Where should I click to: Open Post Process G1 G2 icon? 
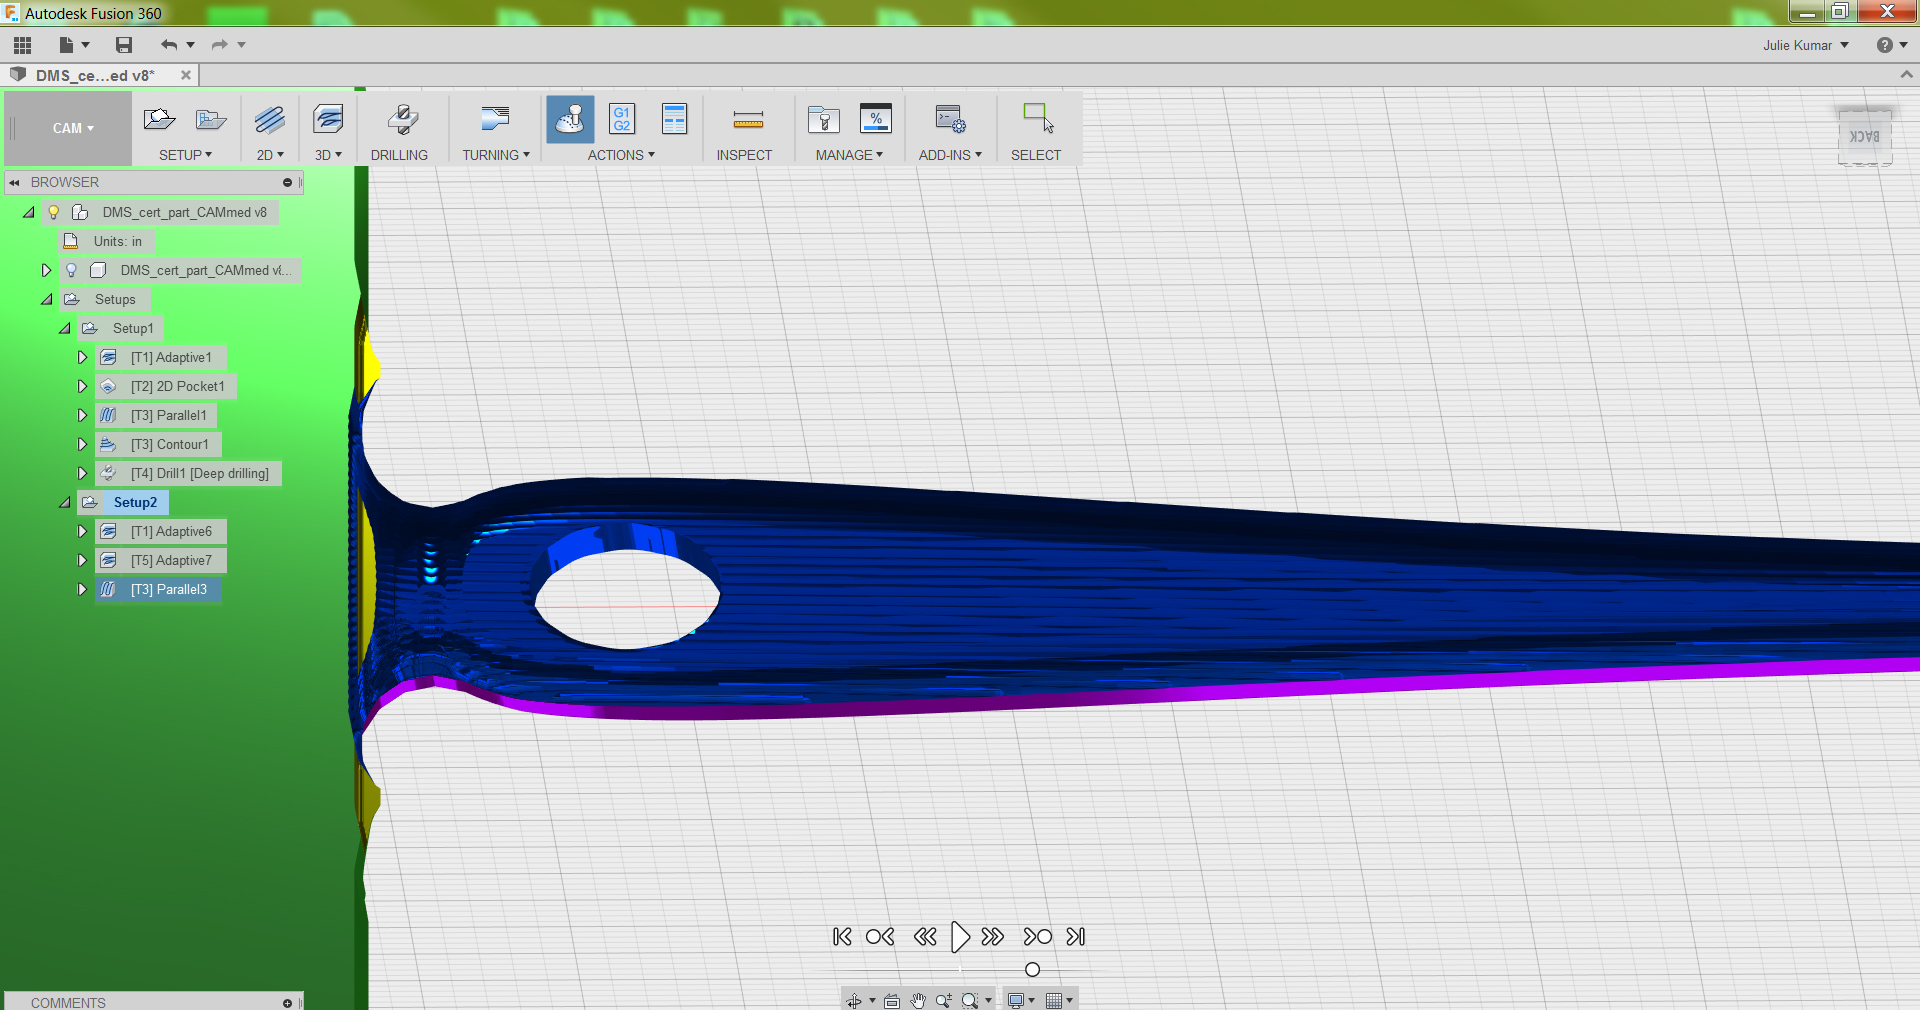(x=622, y=120)
